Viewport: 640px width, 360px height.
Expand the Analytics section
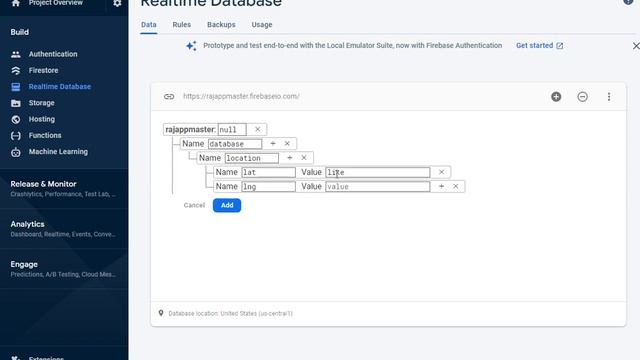click(x=64, y=229)
